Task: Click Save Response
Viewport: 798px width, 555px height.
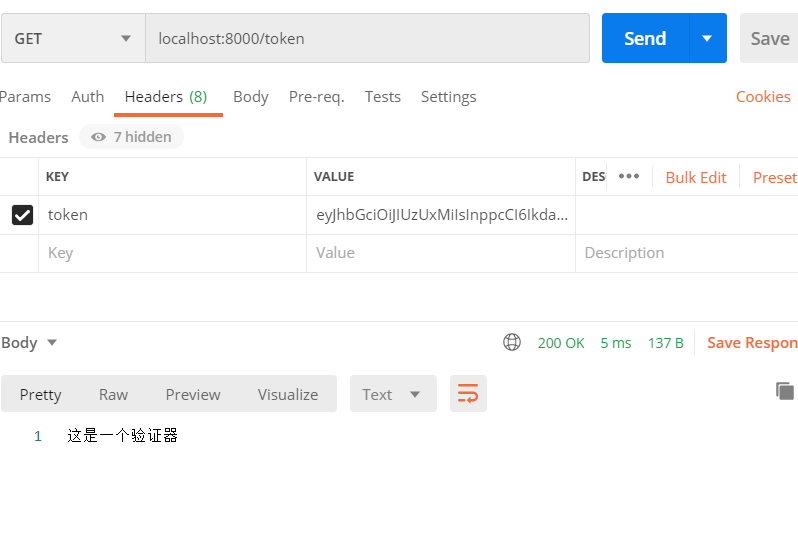Action: pyautogui.click(x=752, y=343)
